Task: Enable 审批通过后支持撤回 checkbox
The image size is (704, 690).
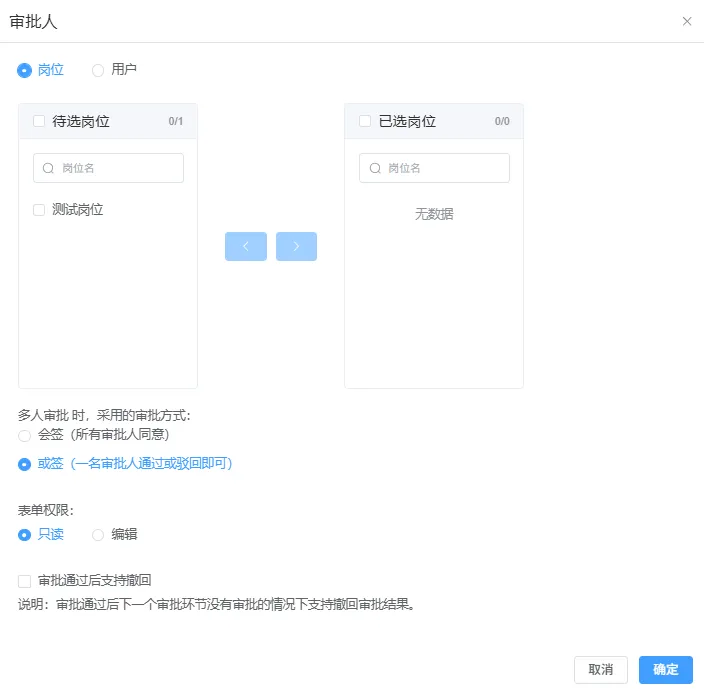Action: (24, 581)
